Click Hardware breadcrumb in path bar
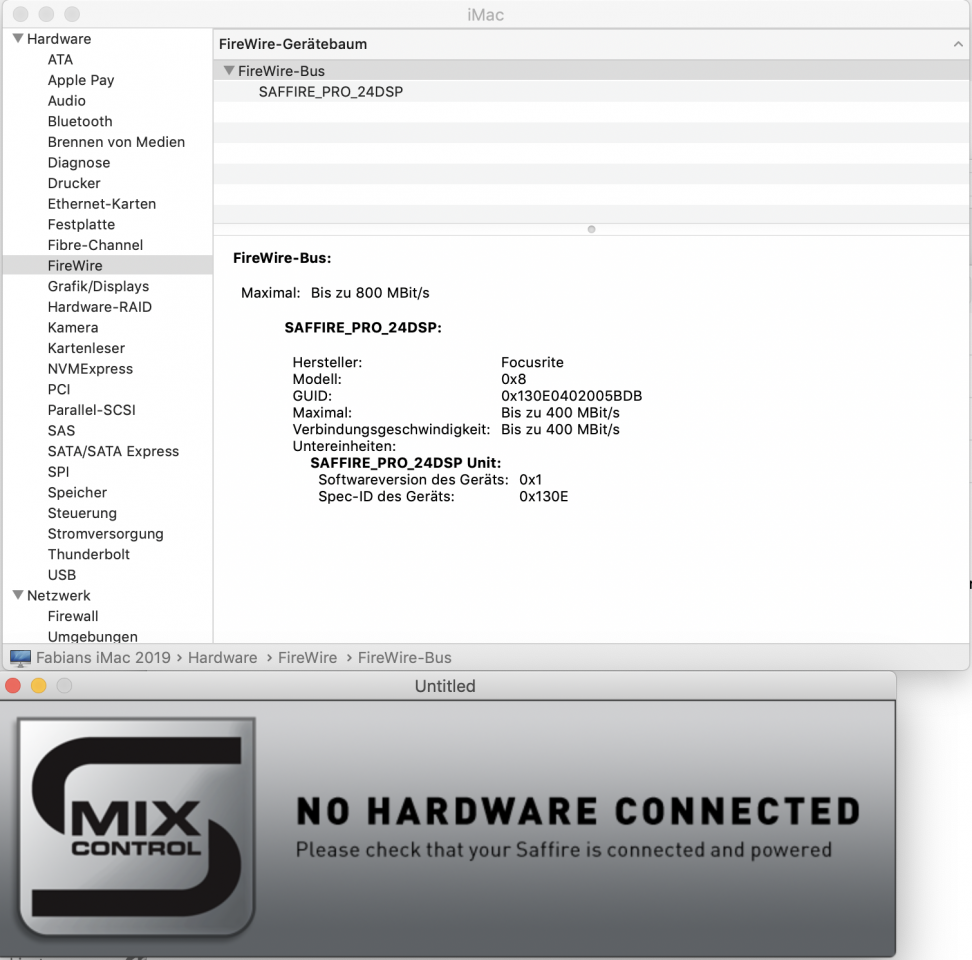 223,657
